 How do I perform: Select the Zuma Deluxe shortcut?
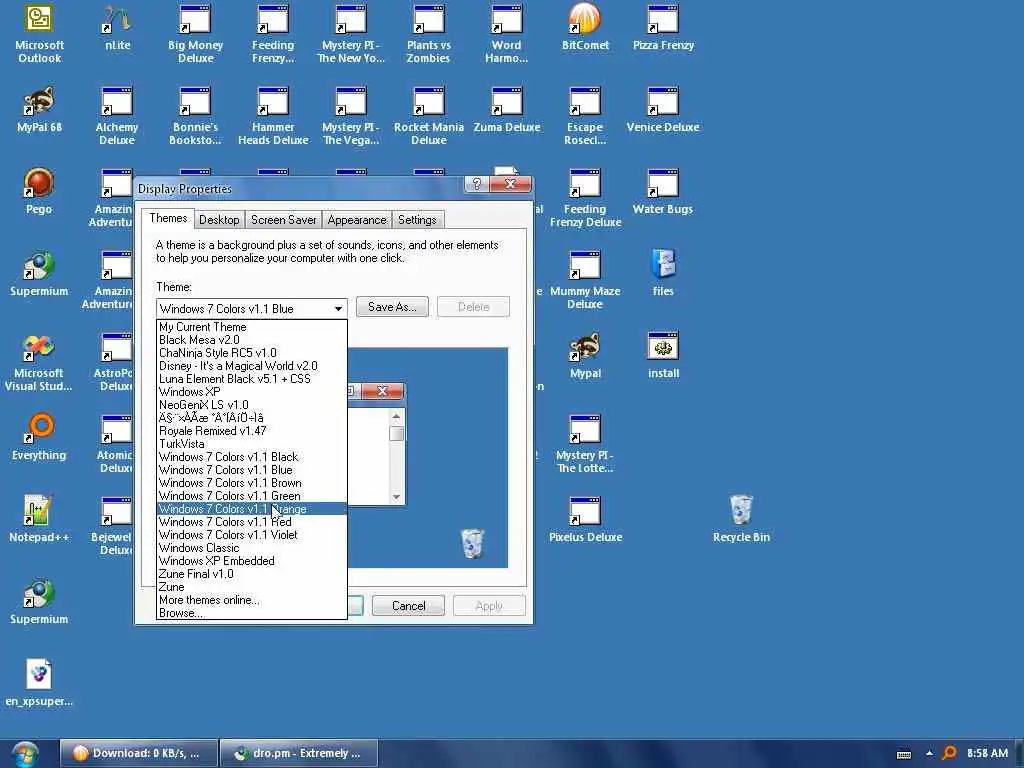tap(507, 110)
